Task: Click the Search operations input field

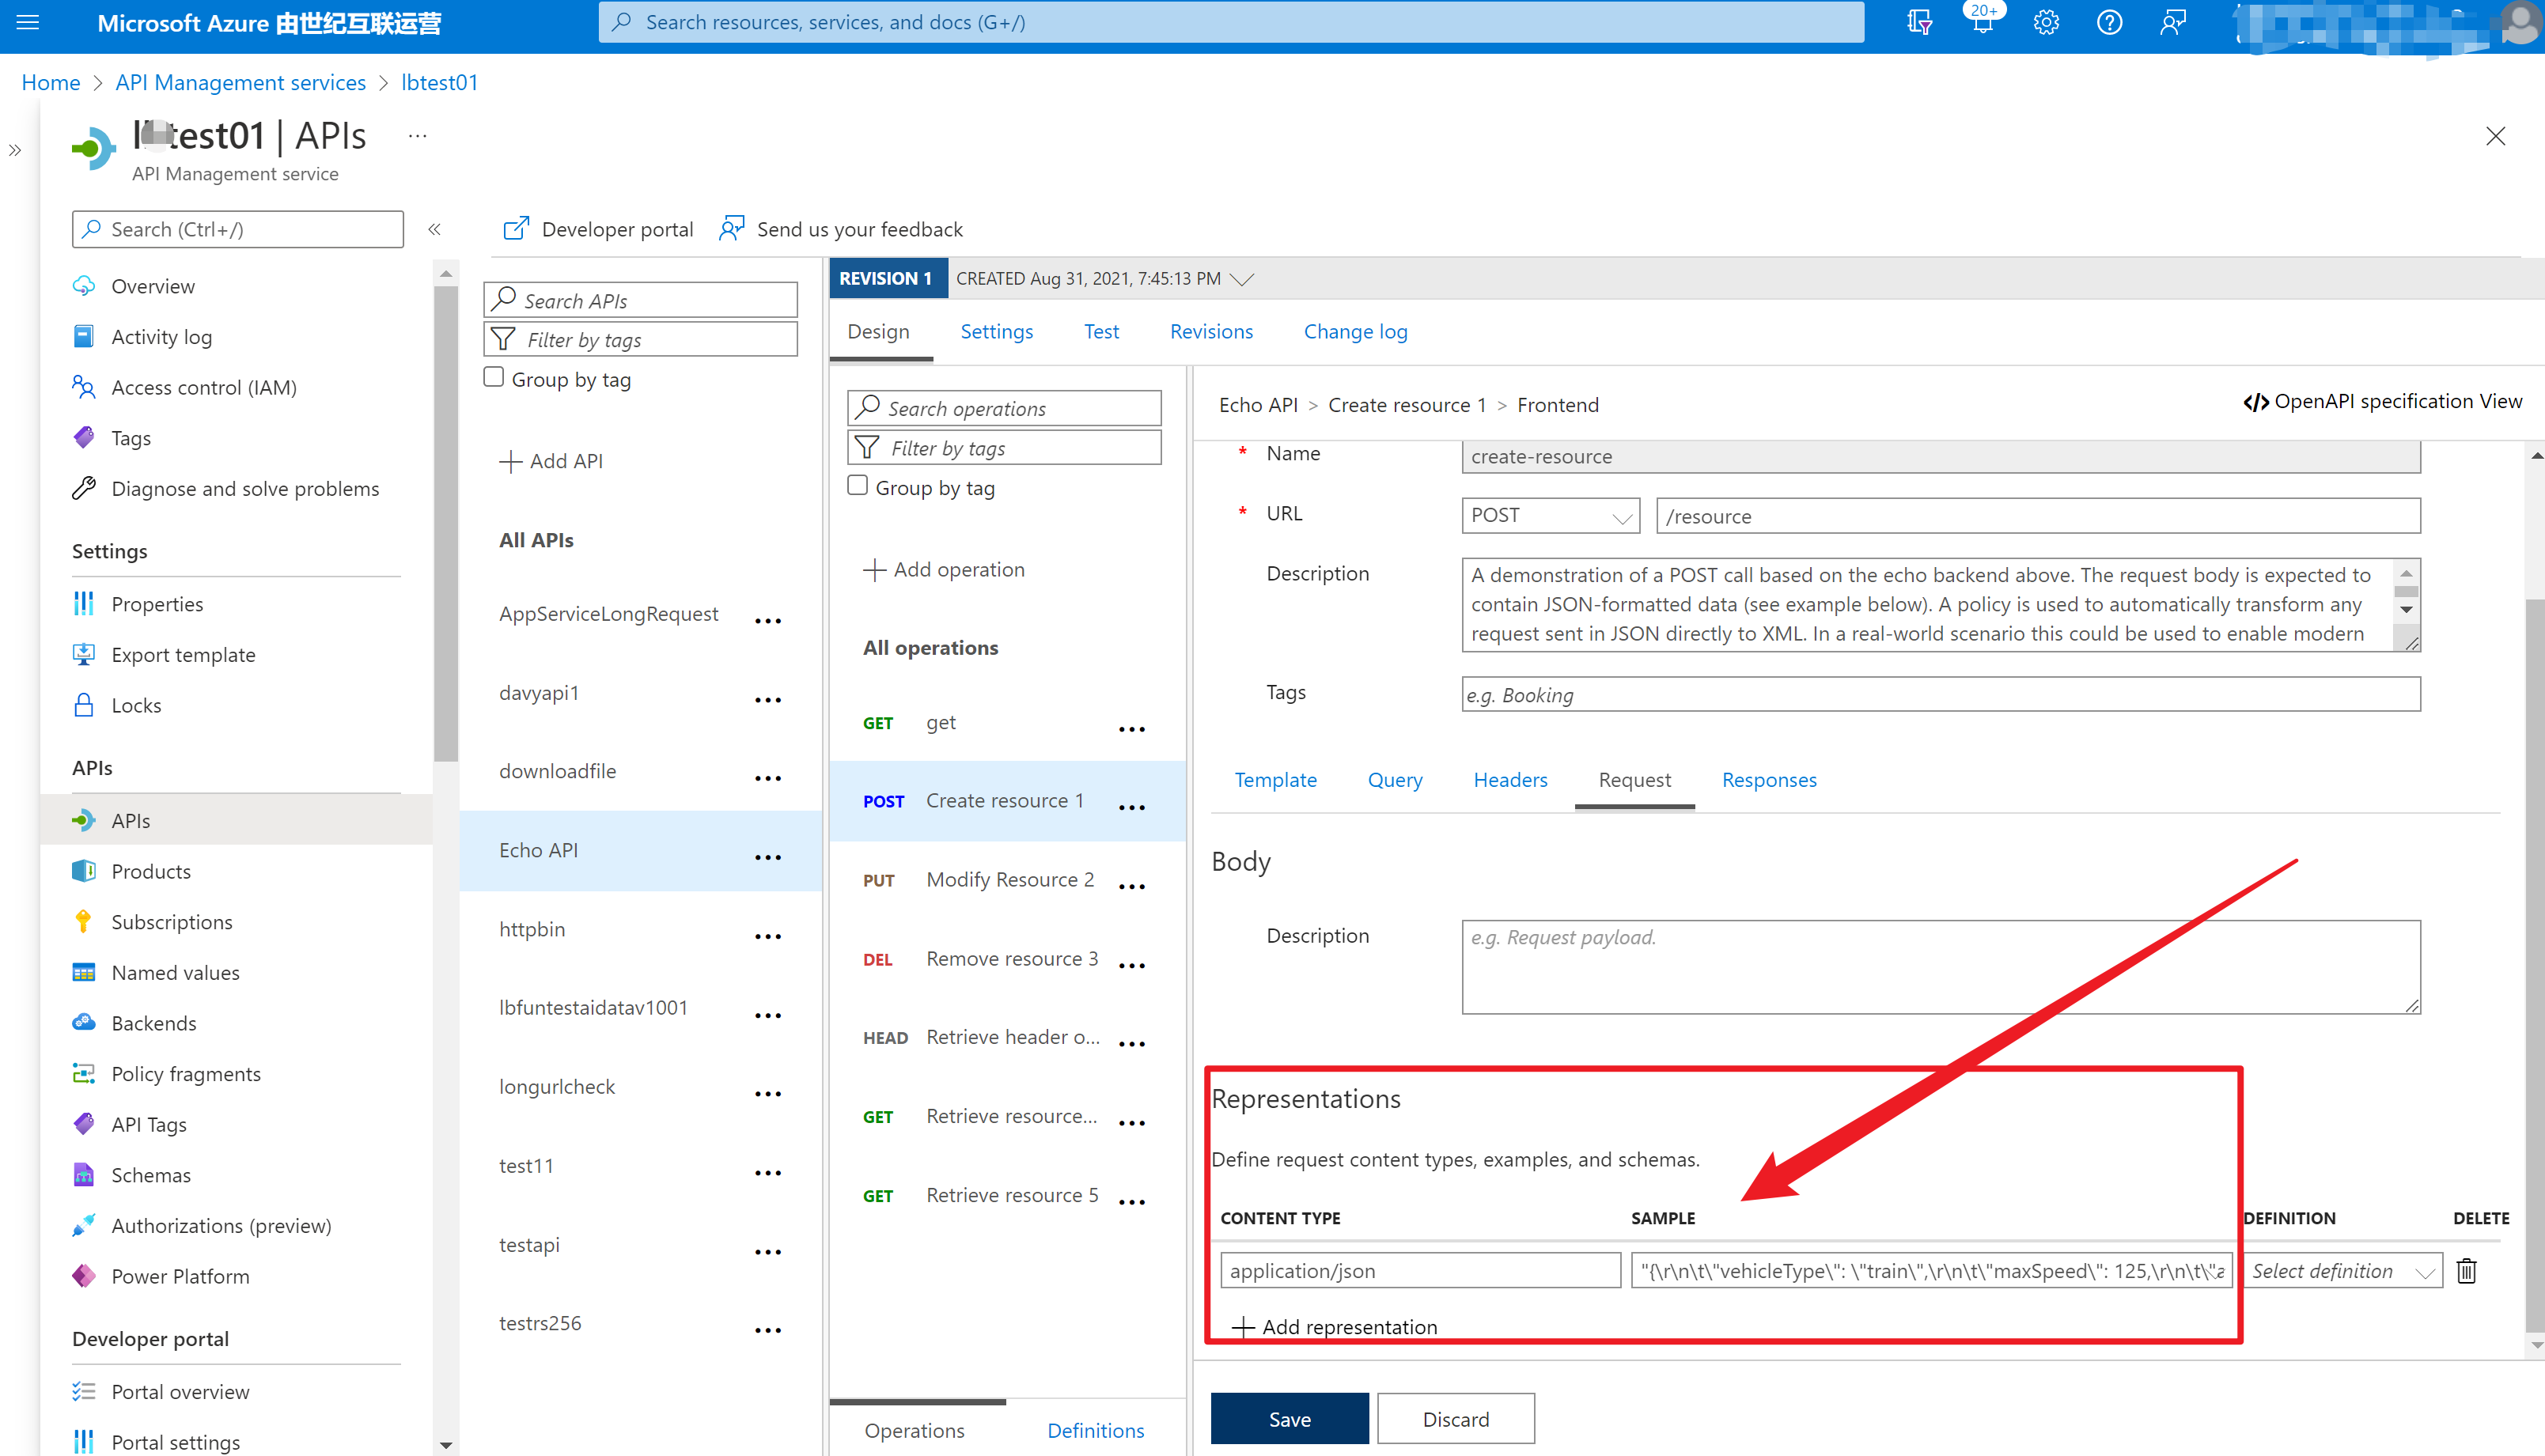Action: (1004, 408)
